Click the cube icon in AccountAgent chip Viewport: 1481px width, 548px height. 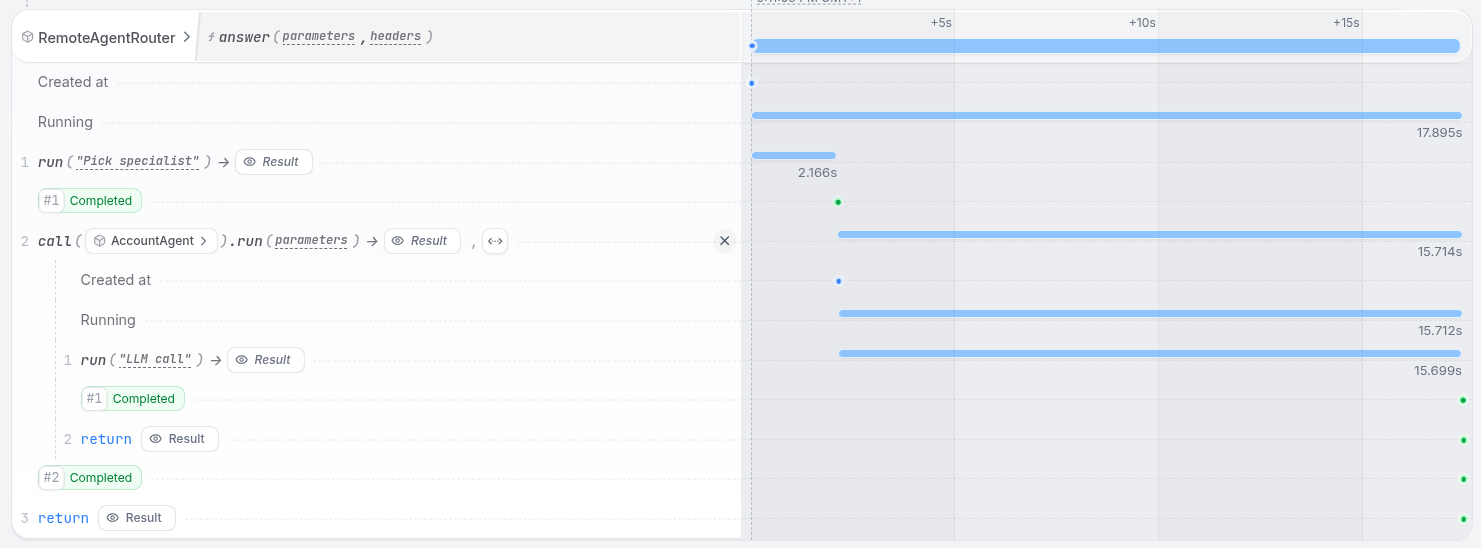pos(100,241)
